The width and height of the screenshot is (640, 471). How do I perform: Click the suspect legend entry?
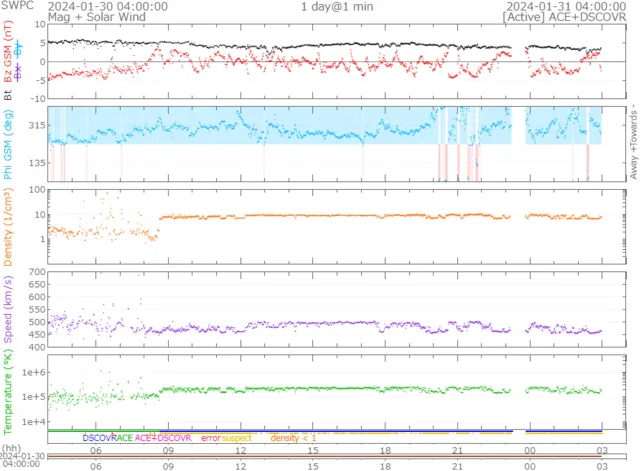(x=237, y=438)
